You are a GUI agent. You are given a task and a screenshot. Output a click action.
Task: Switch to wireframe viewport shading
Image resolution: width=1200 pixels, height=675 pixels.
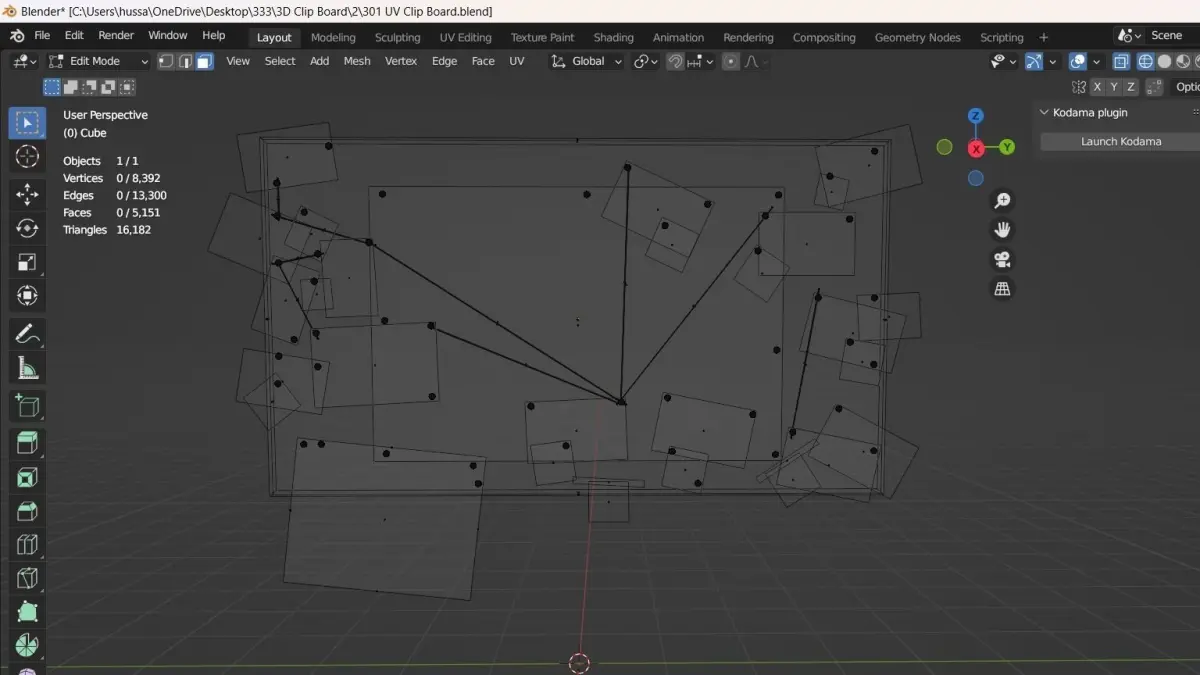(1146, 61)
